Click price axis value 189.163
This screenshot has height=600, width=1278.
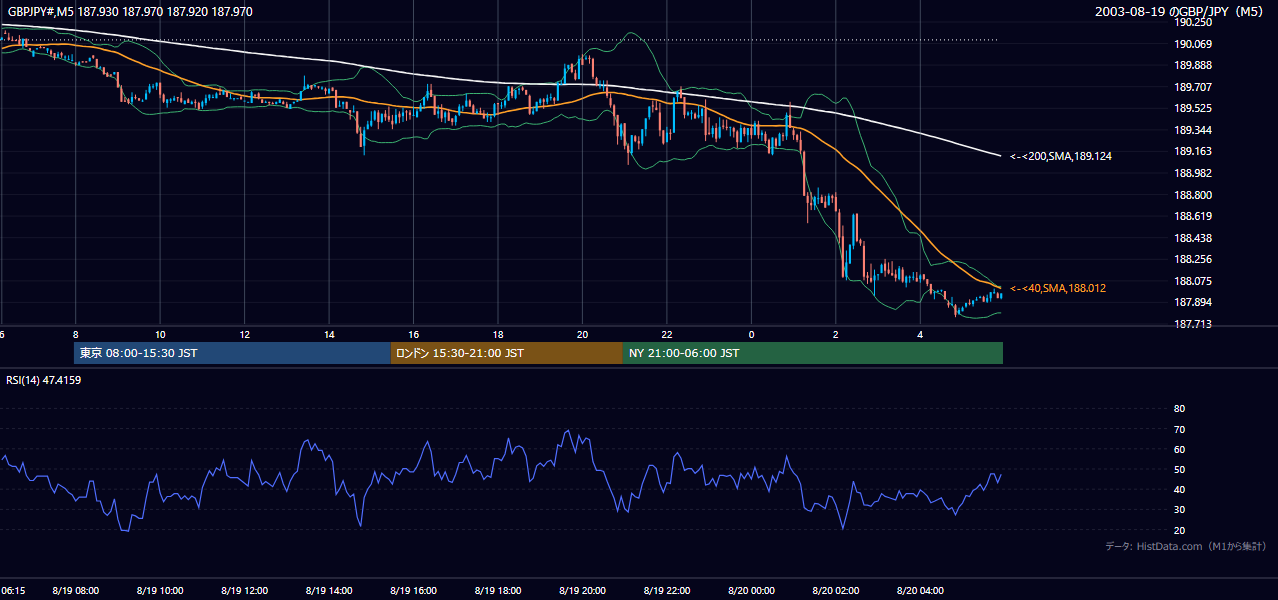pyautogui.click(x=1193, y=152)
